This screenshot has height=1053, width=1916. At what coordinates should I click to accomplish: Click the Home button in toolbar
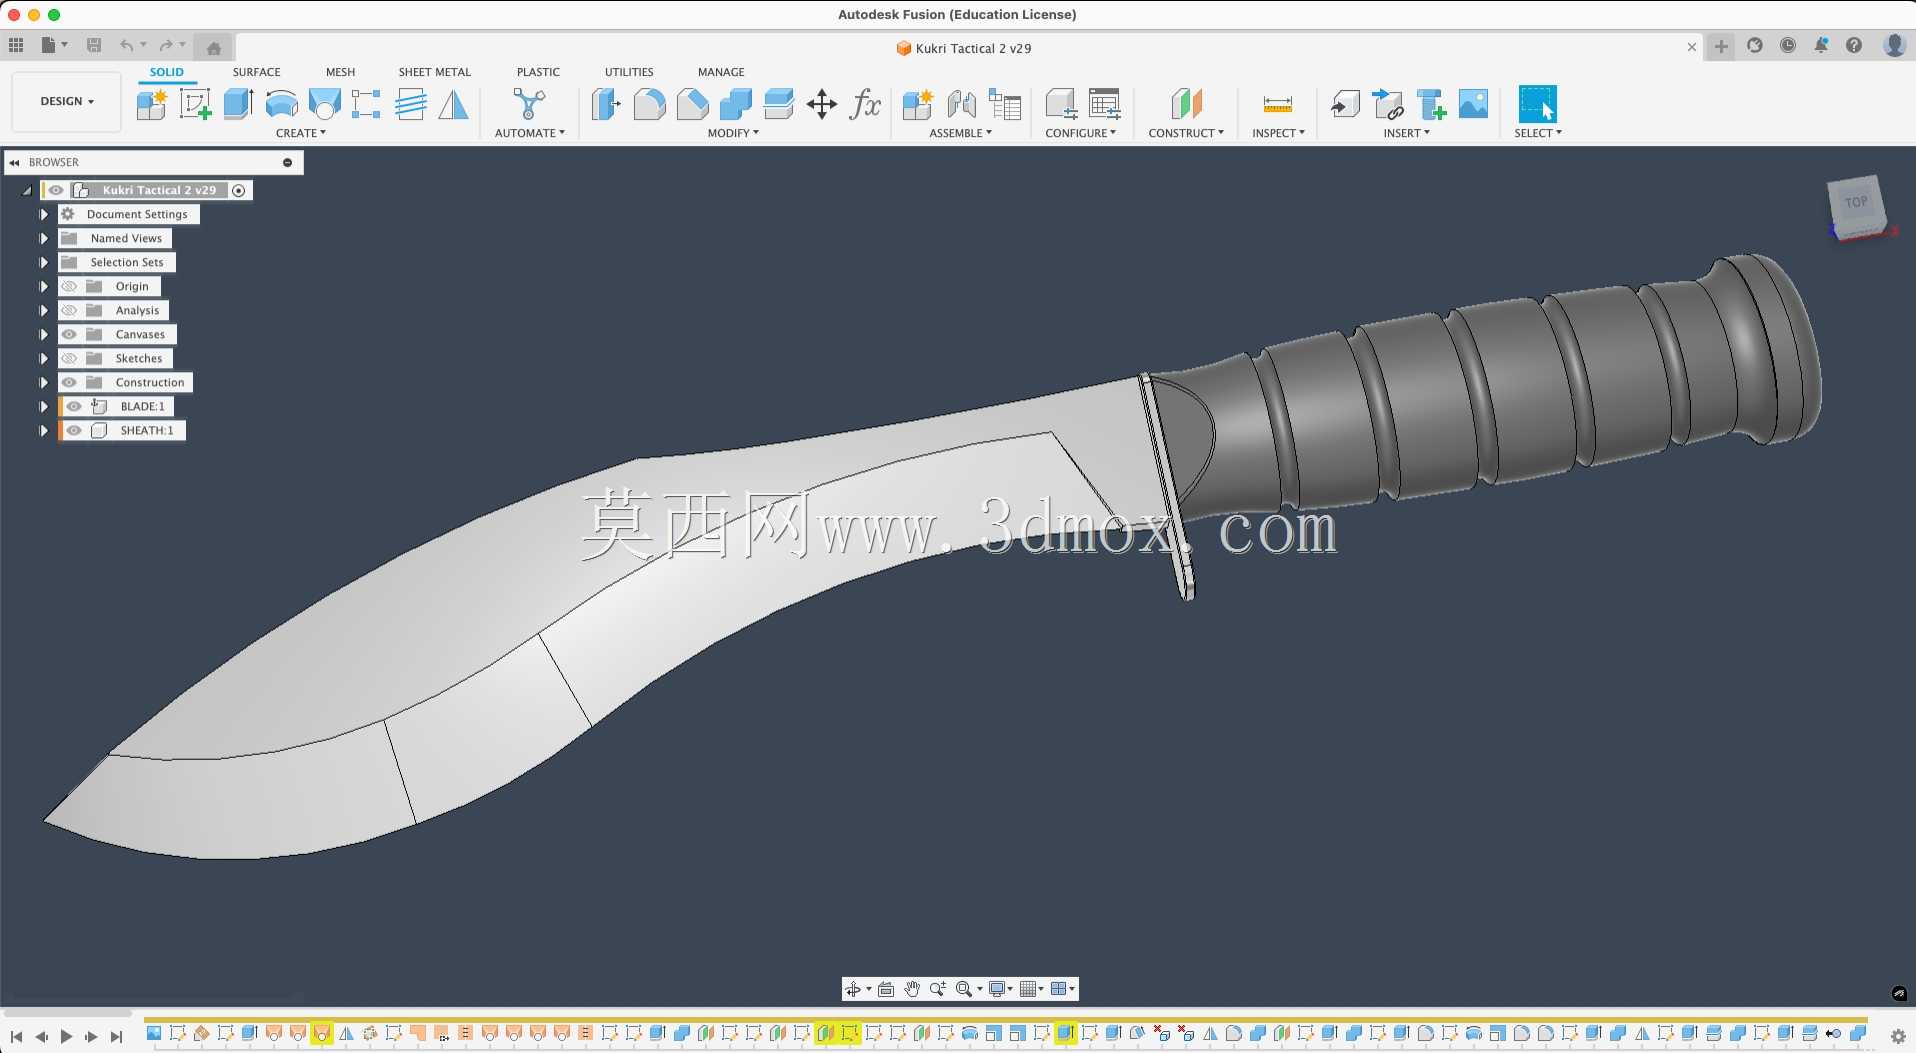pos(213,47)
